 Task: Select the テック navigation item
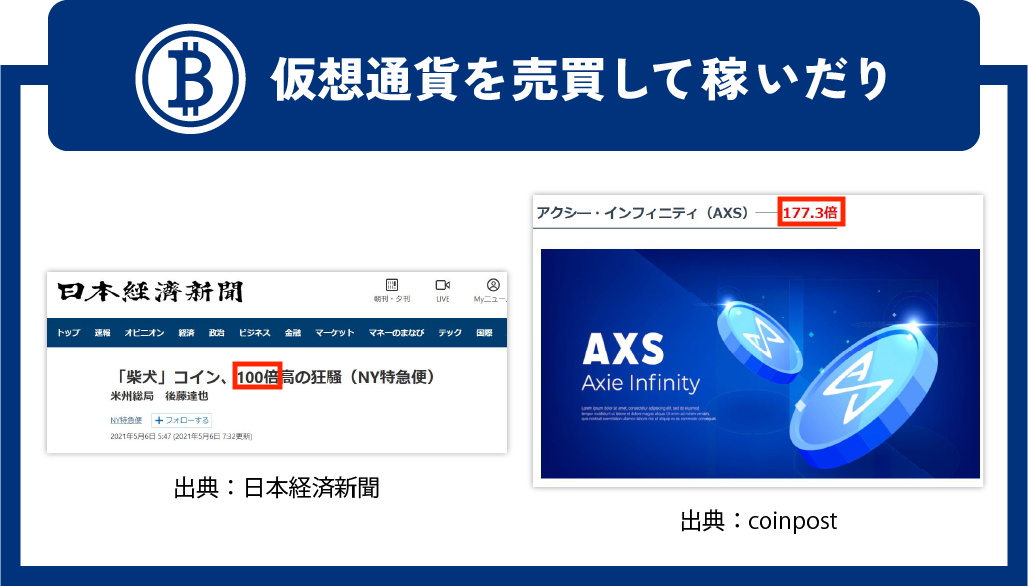(450, 333)
